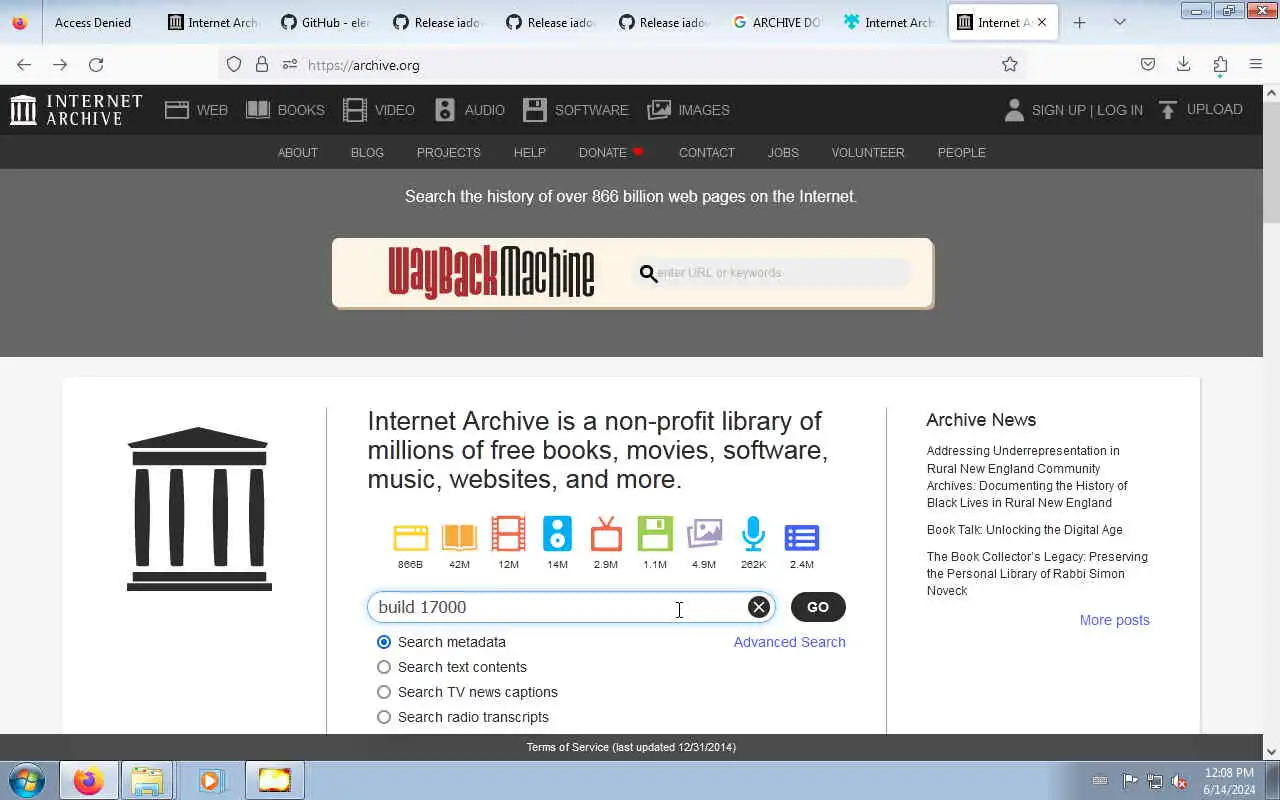Open the Windows Start button
Viewport: 1280px width, 800px height.
[26, 780]
